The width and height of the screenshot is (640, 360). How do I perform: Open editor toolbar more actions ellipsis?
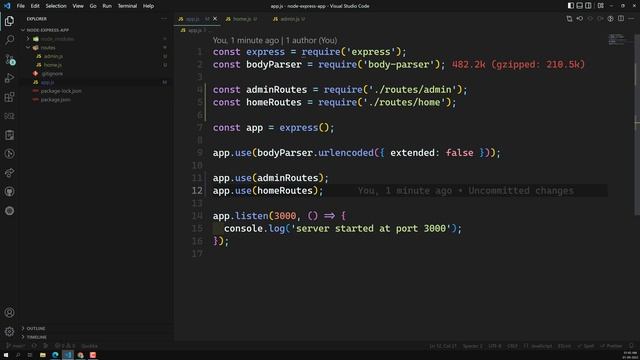631,19
